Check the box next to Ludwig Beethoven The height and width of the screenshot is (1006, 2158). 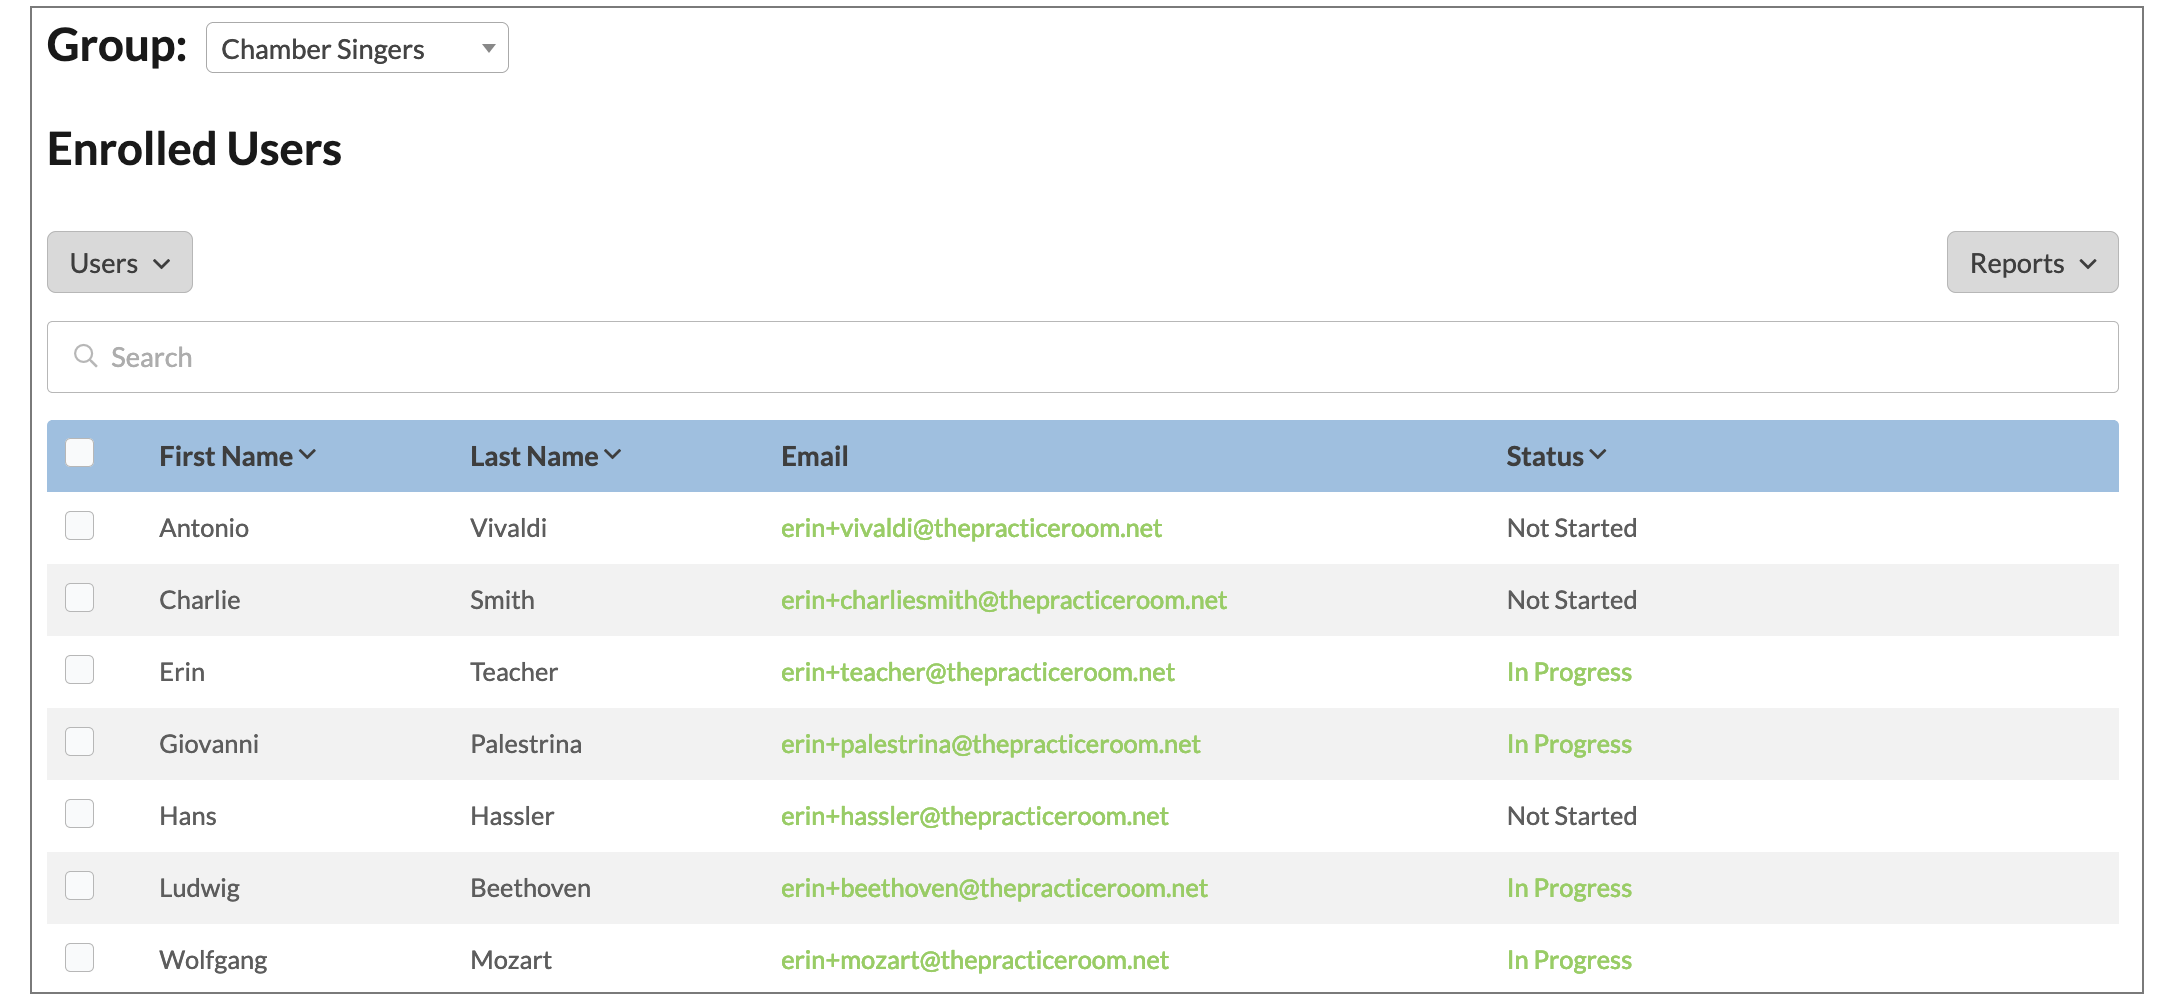80,886
